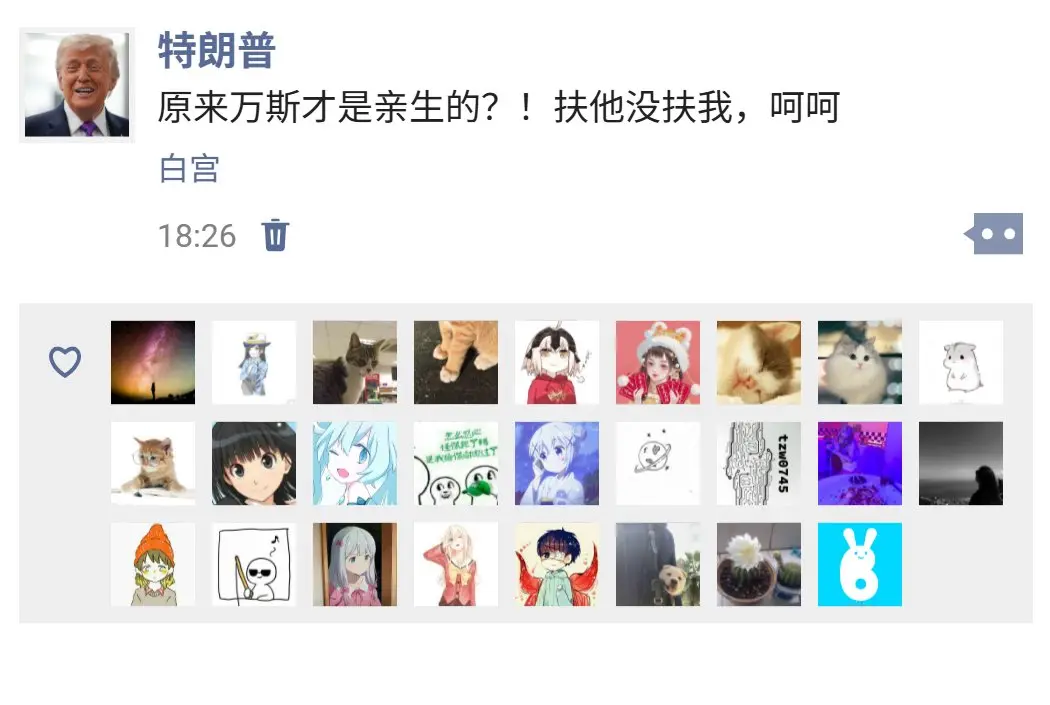Open the girl in red hat avatar

click(658, 362)
